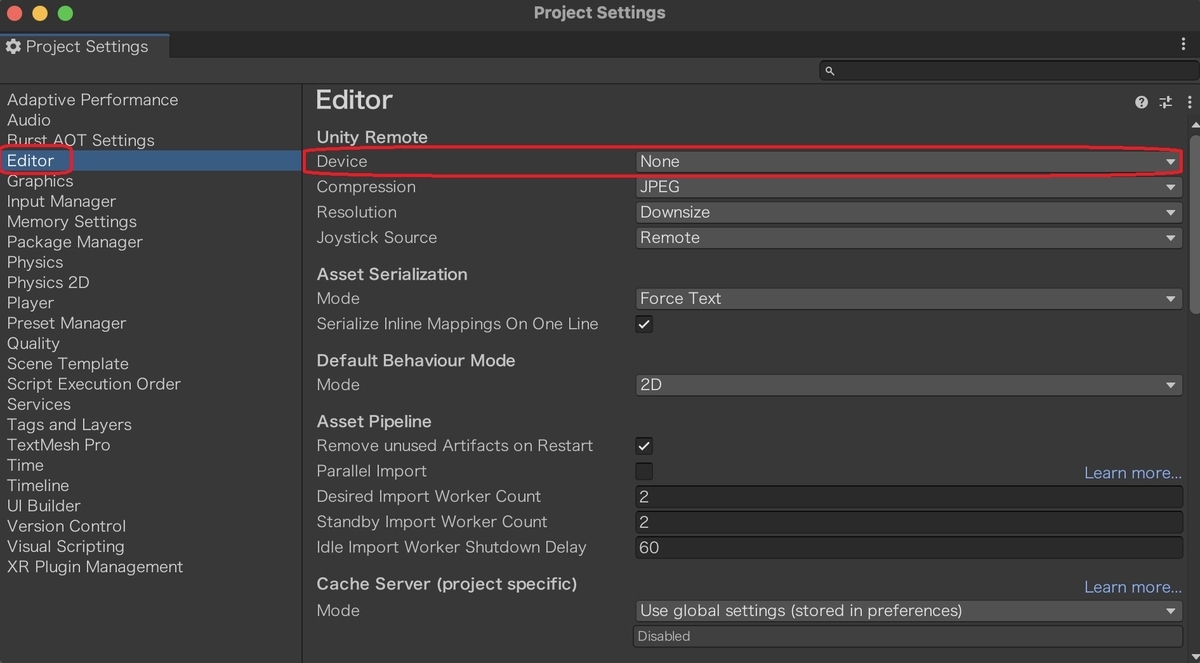Select Quality settings category
The width and height of the screenshot is (1200, 663).
coord(33,343)
